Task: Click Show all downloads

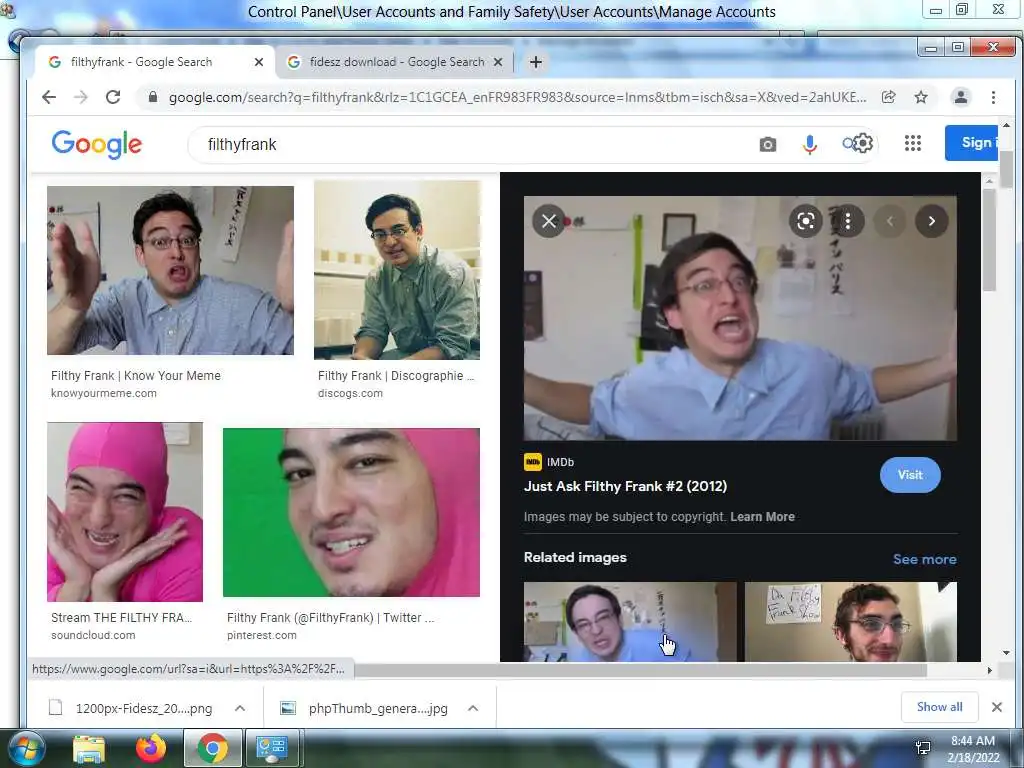Action: pyautogui.click(x=939, y=707)
